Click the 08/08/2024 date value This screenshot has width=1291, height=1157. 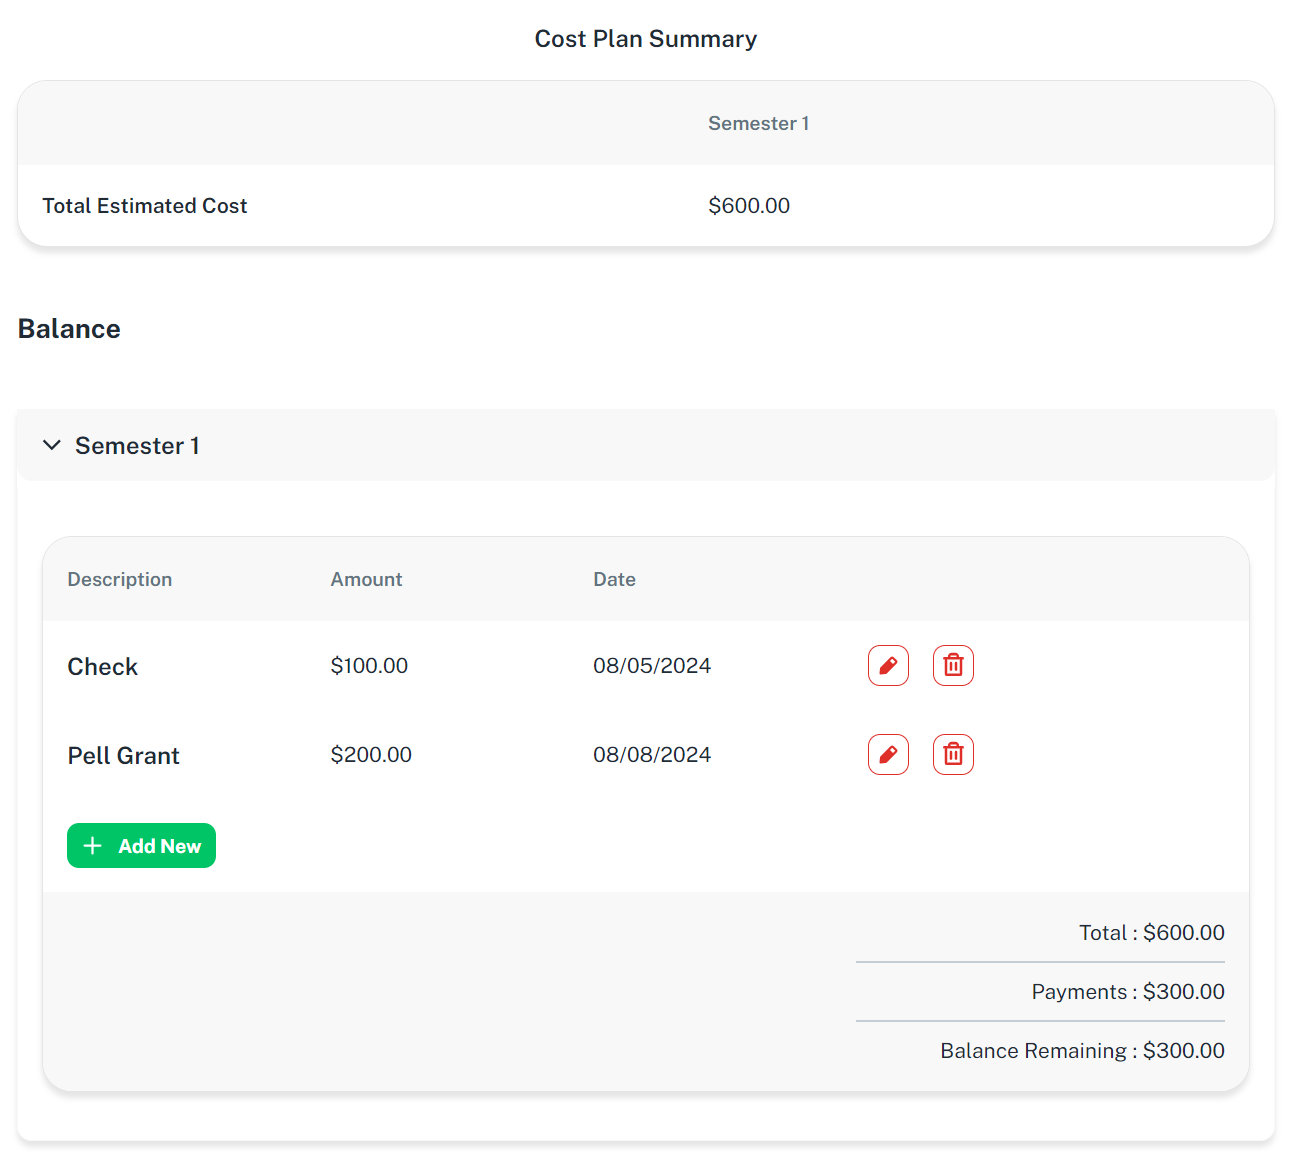(x=651, y=755)
